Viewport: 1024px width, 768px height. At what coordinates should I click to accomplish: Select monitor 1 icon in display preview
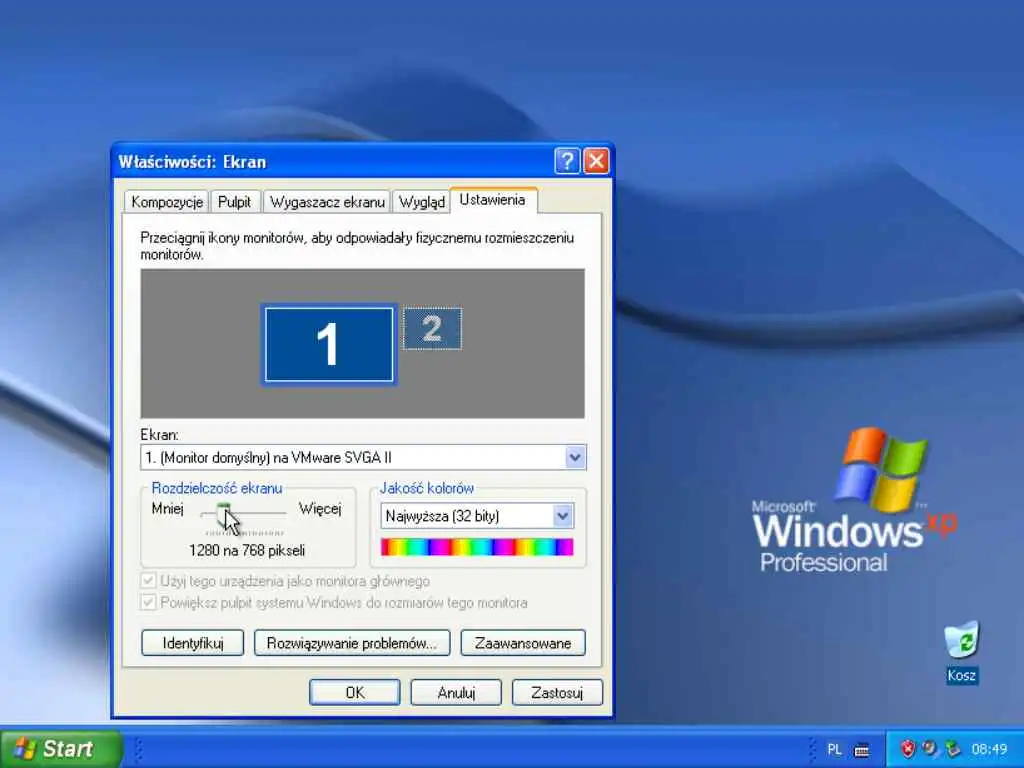[x=328, y=344]
